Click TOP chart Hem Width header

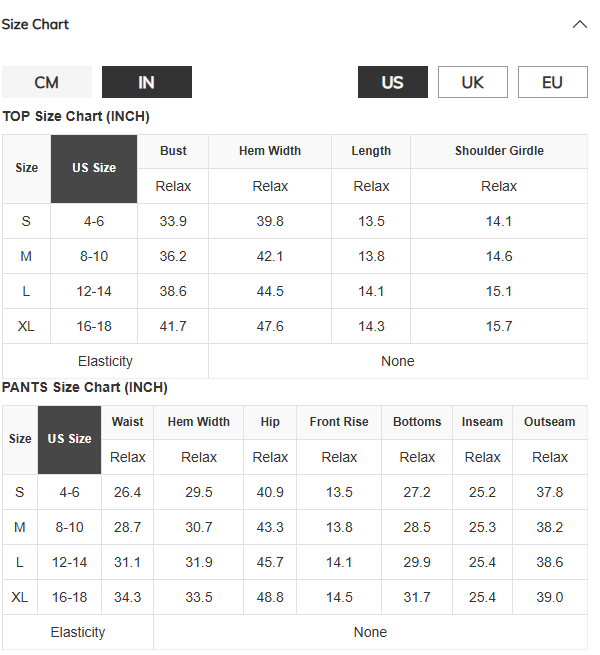[270, 151]
